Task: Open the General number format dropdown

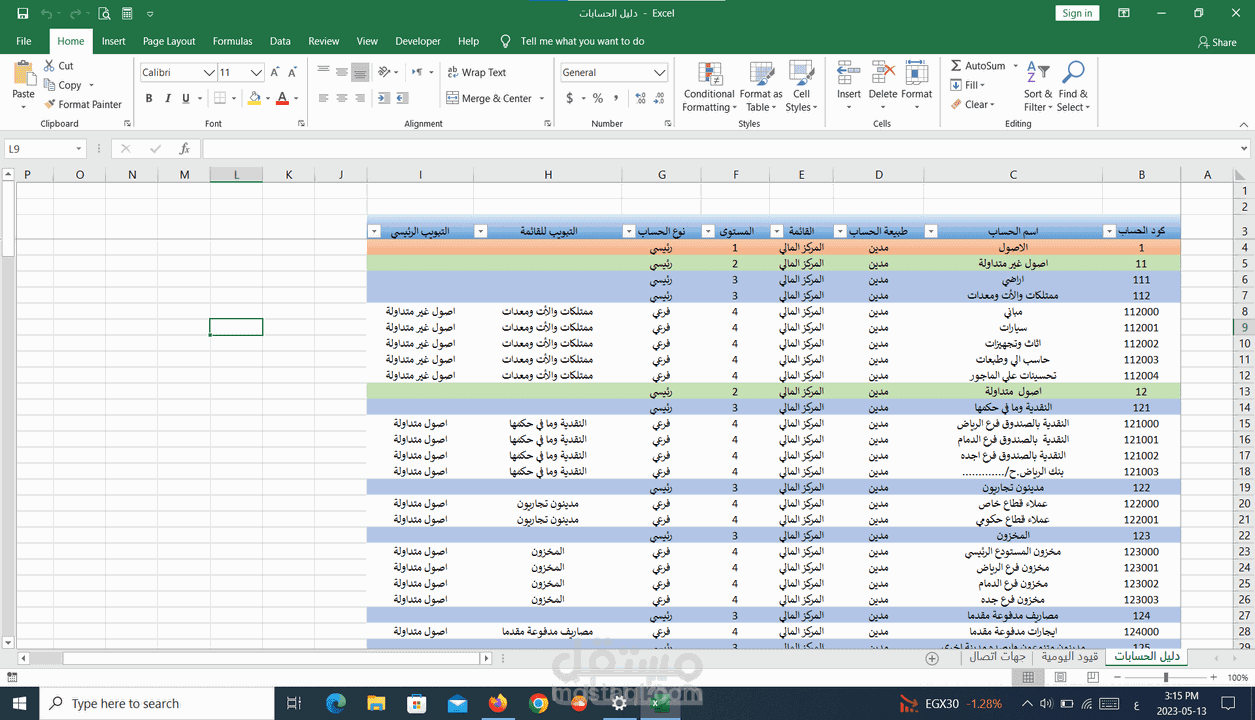Action: [659, 72]
